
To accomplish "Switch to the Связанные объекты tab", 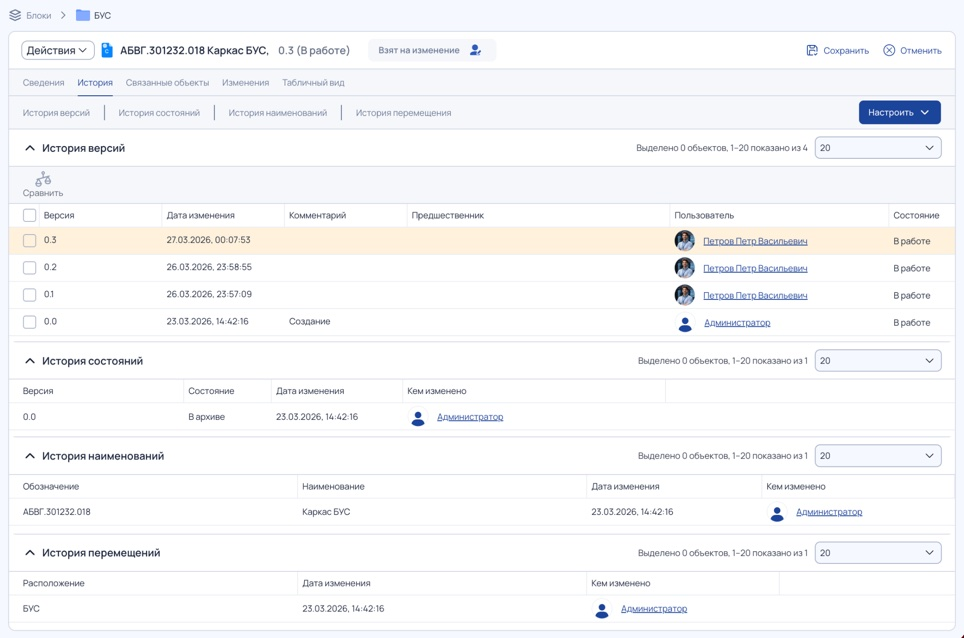I will pos(167,82).
